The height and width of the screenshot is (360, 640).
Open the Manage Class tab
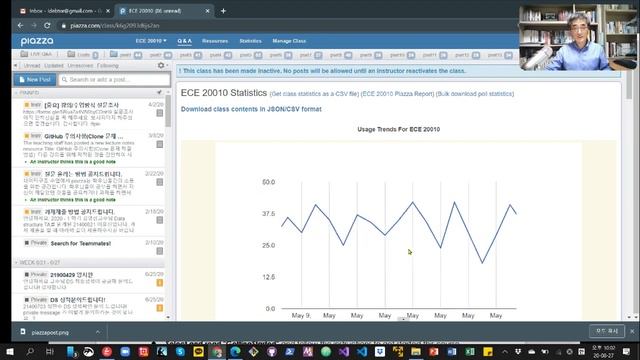tap(289, 41)
